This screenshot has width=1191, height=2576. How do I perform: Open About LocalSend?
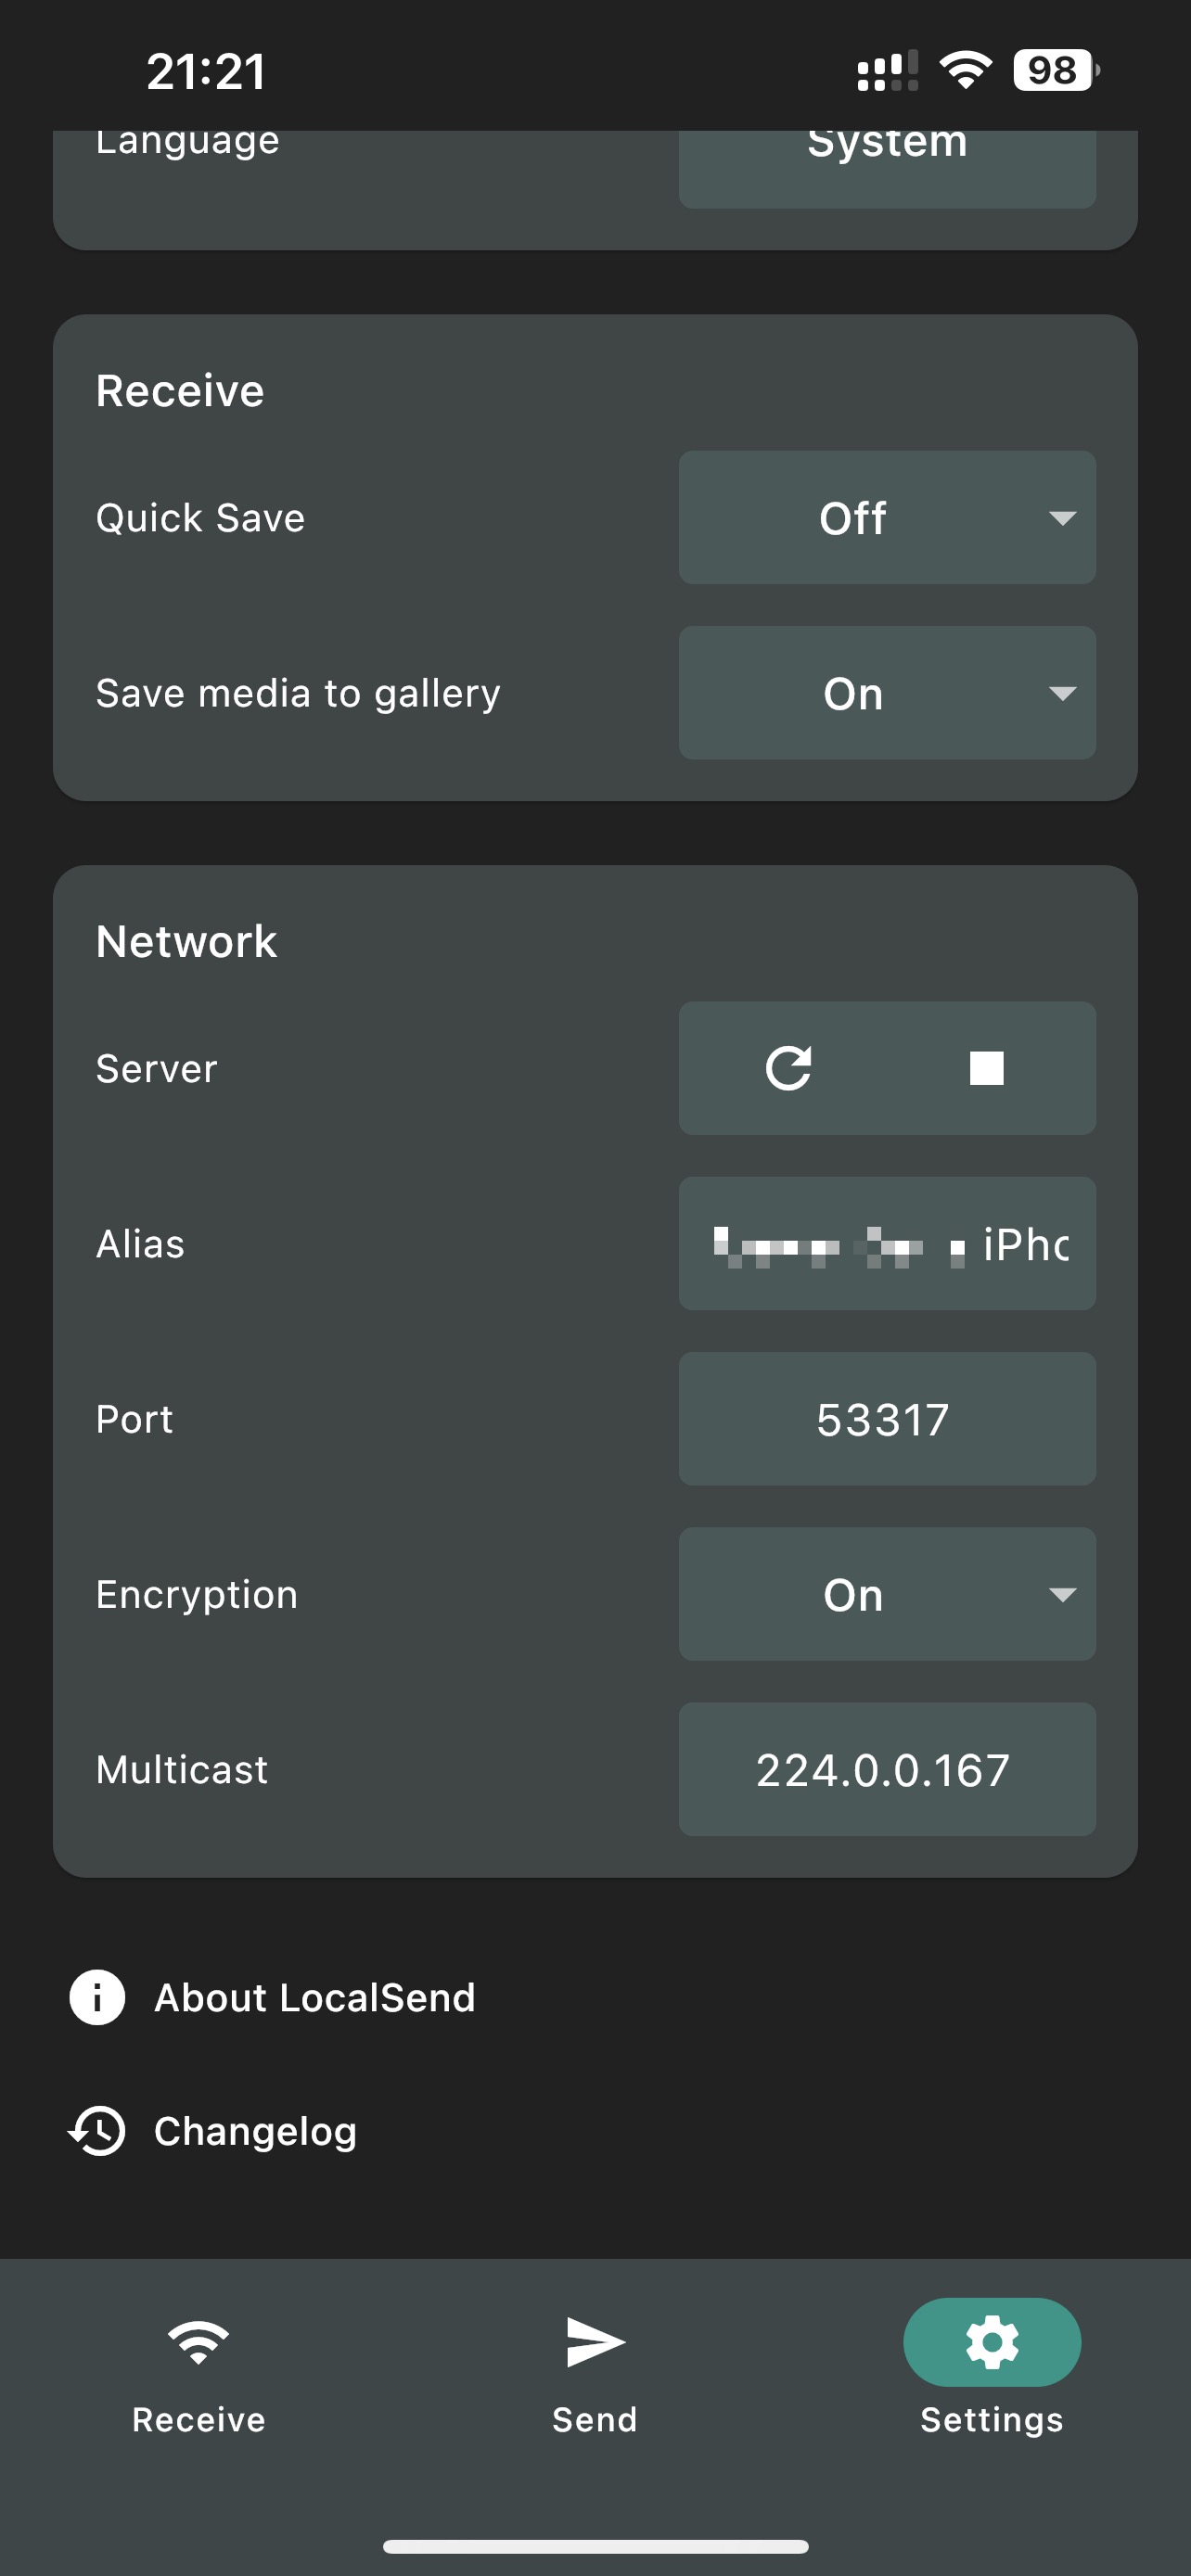(314, 1996)
